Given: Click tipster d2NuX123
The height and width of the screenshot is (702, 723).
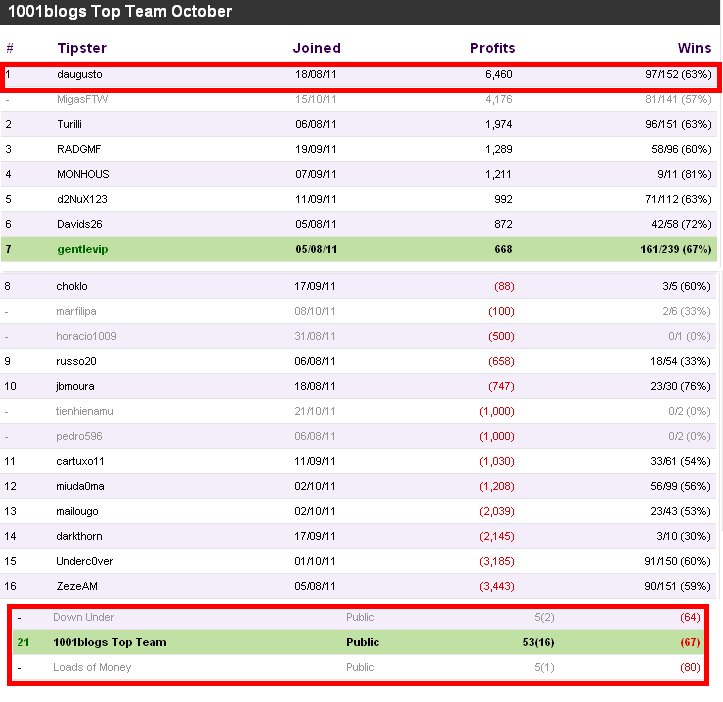Looking at the screenshot, I should coord(83,199).
